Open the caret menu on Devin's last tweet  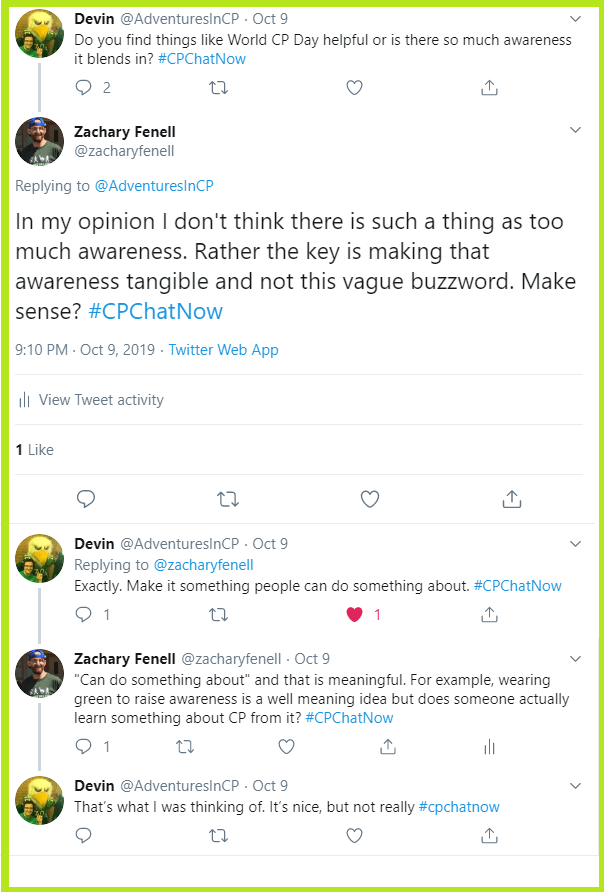pyautogui.click(x=575, y=785)
